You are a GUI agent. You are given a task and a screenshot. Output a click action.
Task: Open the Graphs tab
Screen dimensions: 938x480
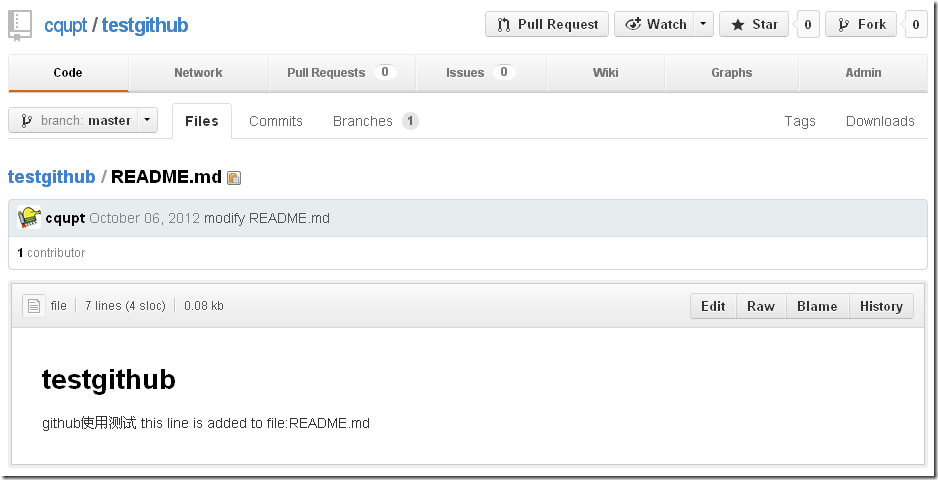point(732,73)
